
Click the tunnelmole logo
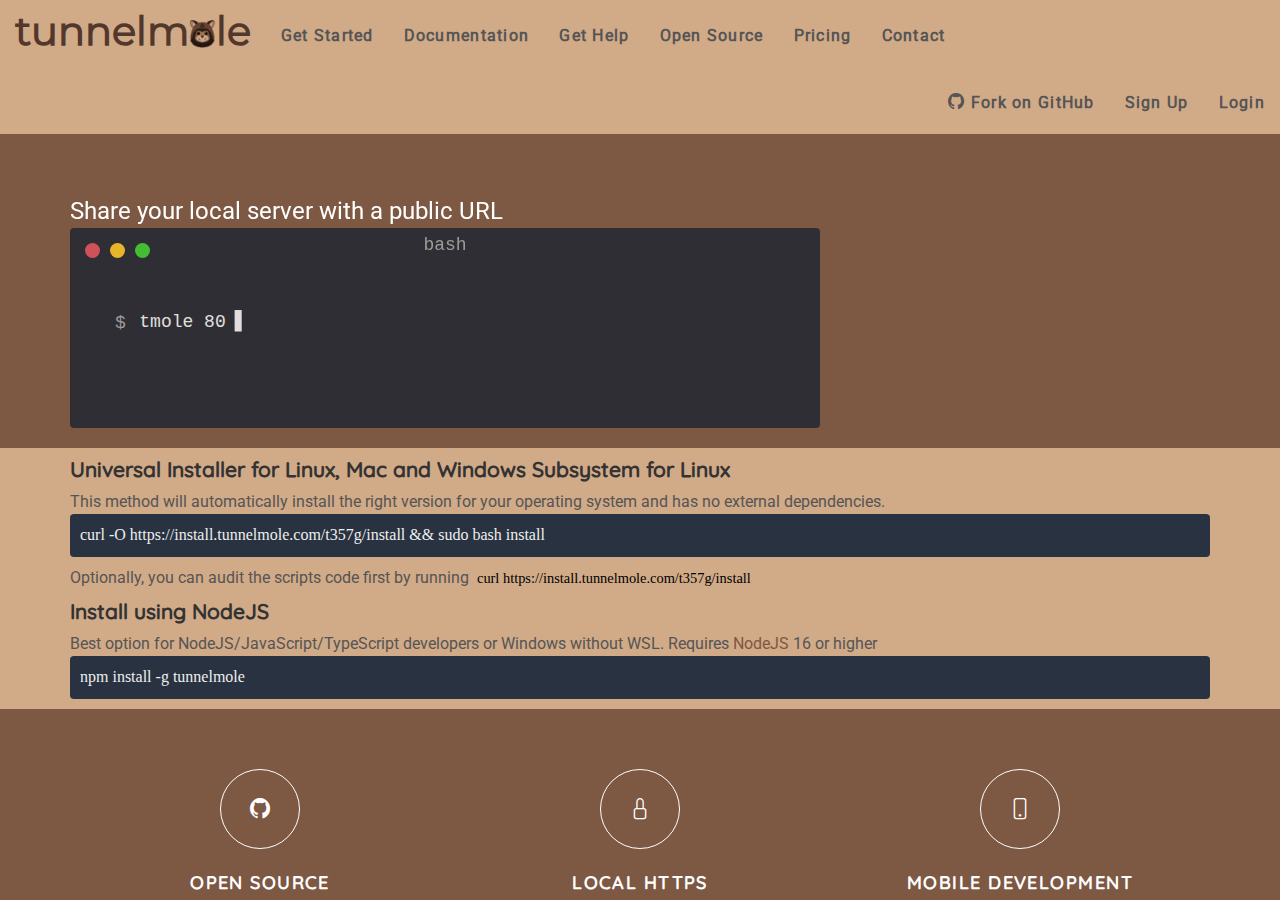click(x=132, y=33)
